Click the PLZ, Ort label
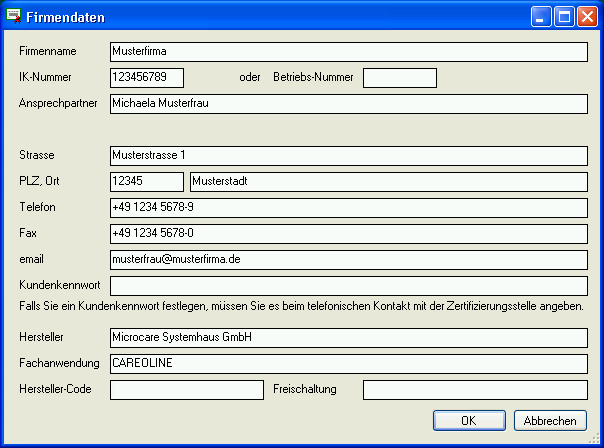 39,181
